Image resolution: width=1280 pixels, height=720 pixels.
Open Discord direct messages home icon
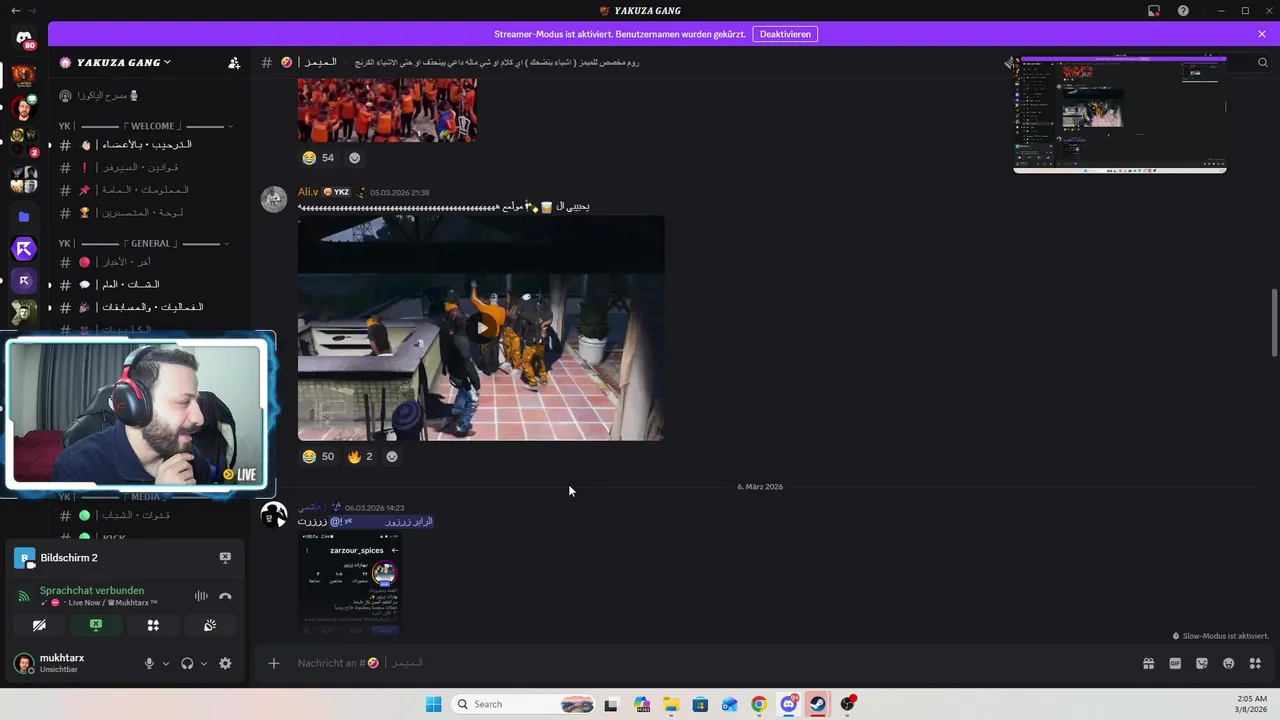(24, 38)
